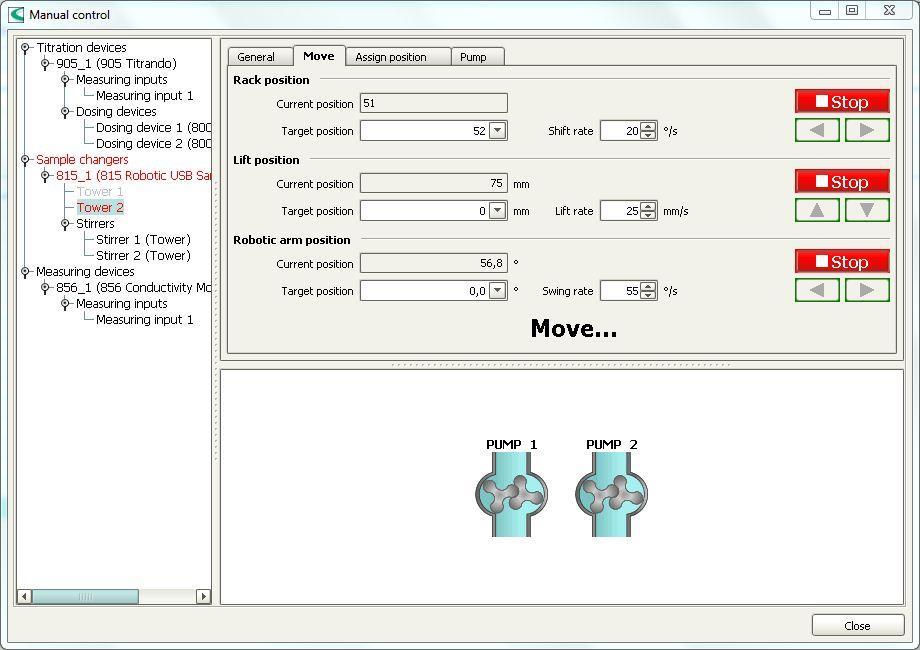This screenshot has height=650, width=920.
Task: Collapse the Stirrers node
Action: (65, 224)
